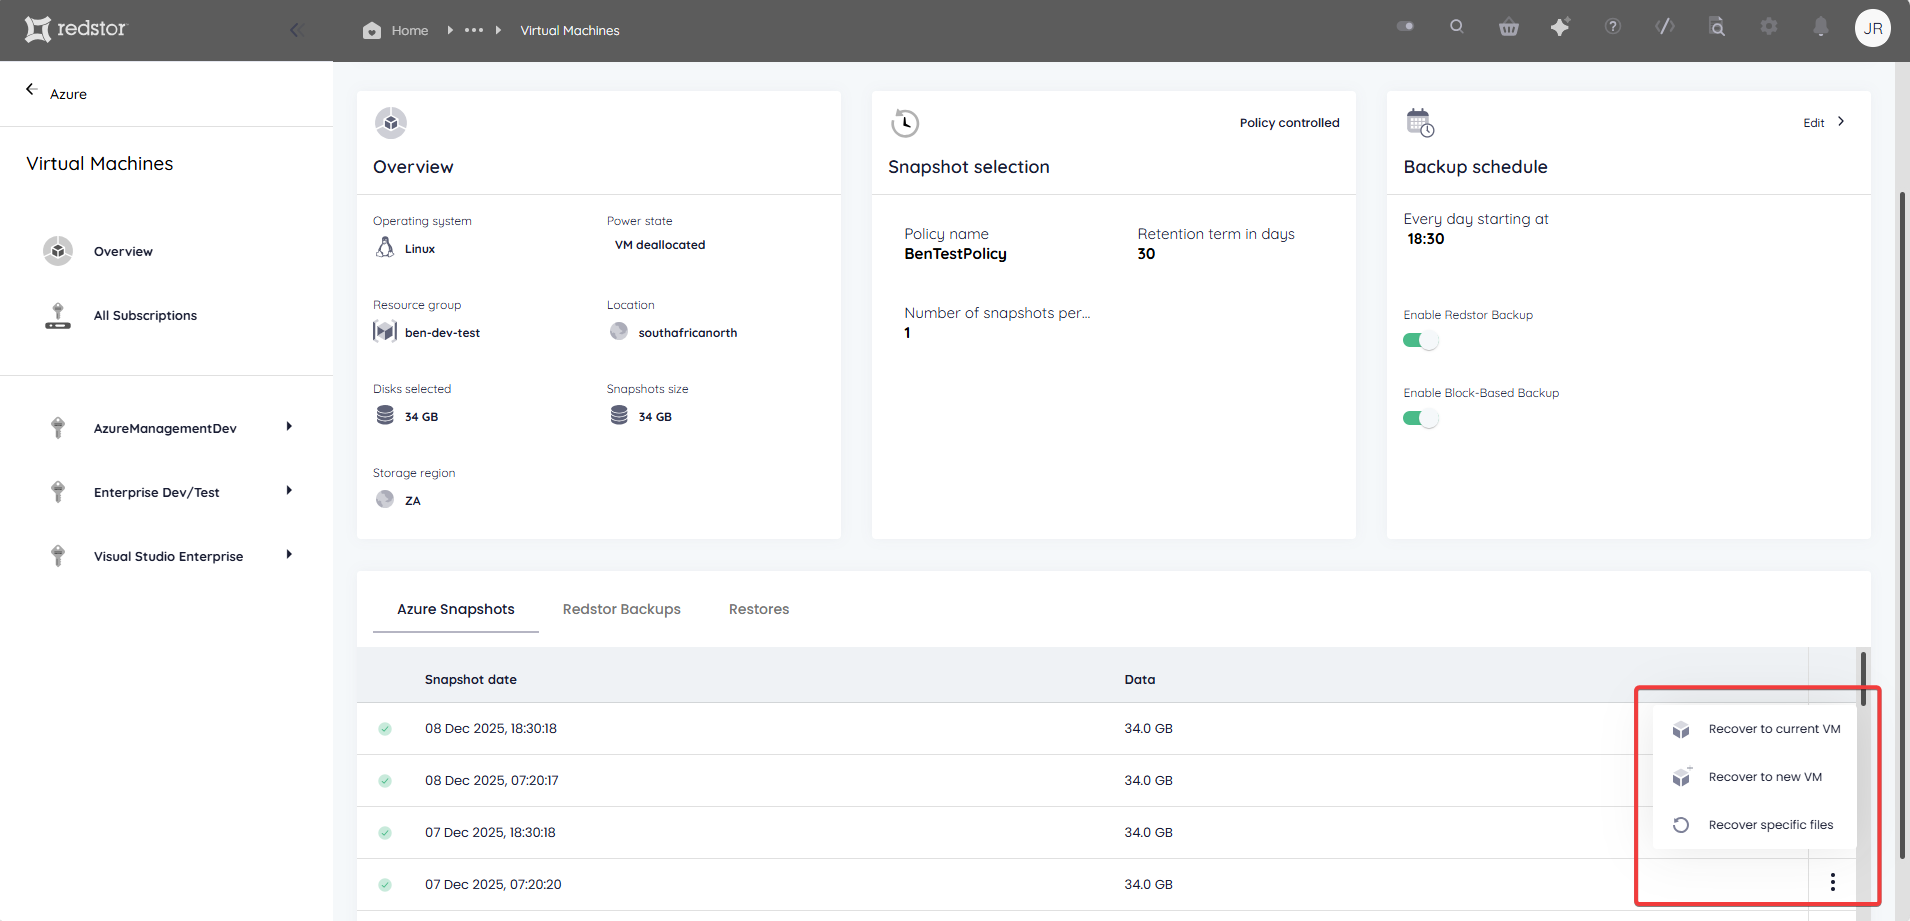Click the Storage region ZA globe icon
The image size is (1910, 921).
[x=385, y=499]
